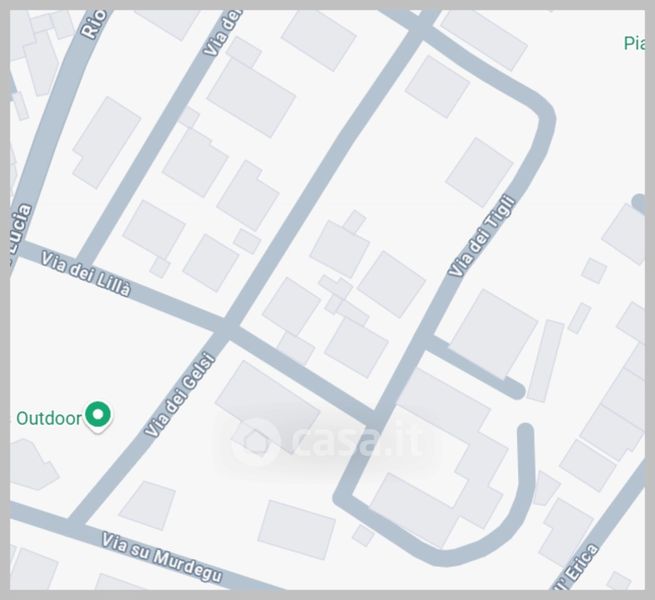The height and width of the screenshot is (600, 655).
Task: Click the partially visible Via de street label at top
Action: point(223,33)
